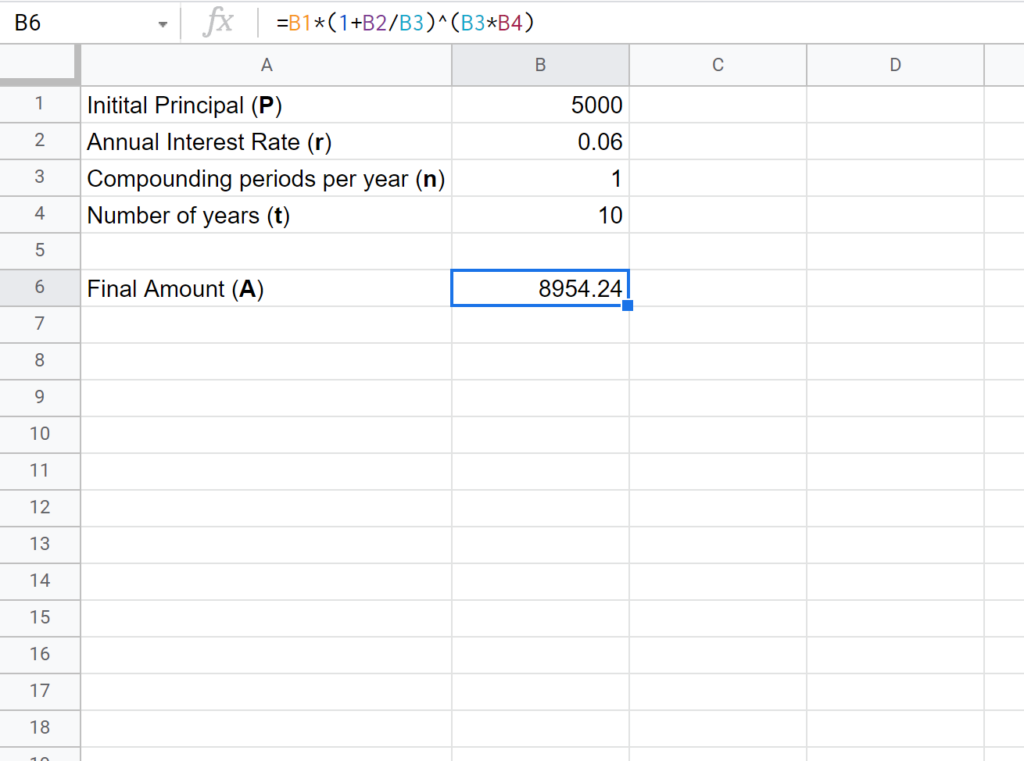The image size is (1024, 761).
Task: Open the Name Box dropdown arrow
Action: (x=162, y=22)
